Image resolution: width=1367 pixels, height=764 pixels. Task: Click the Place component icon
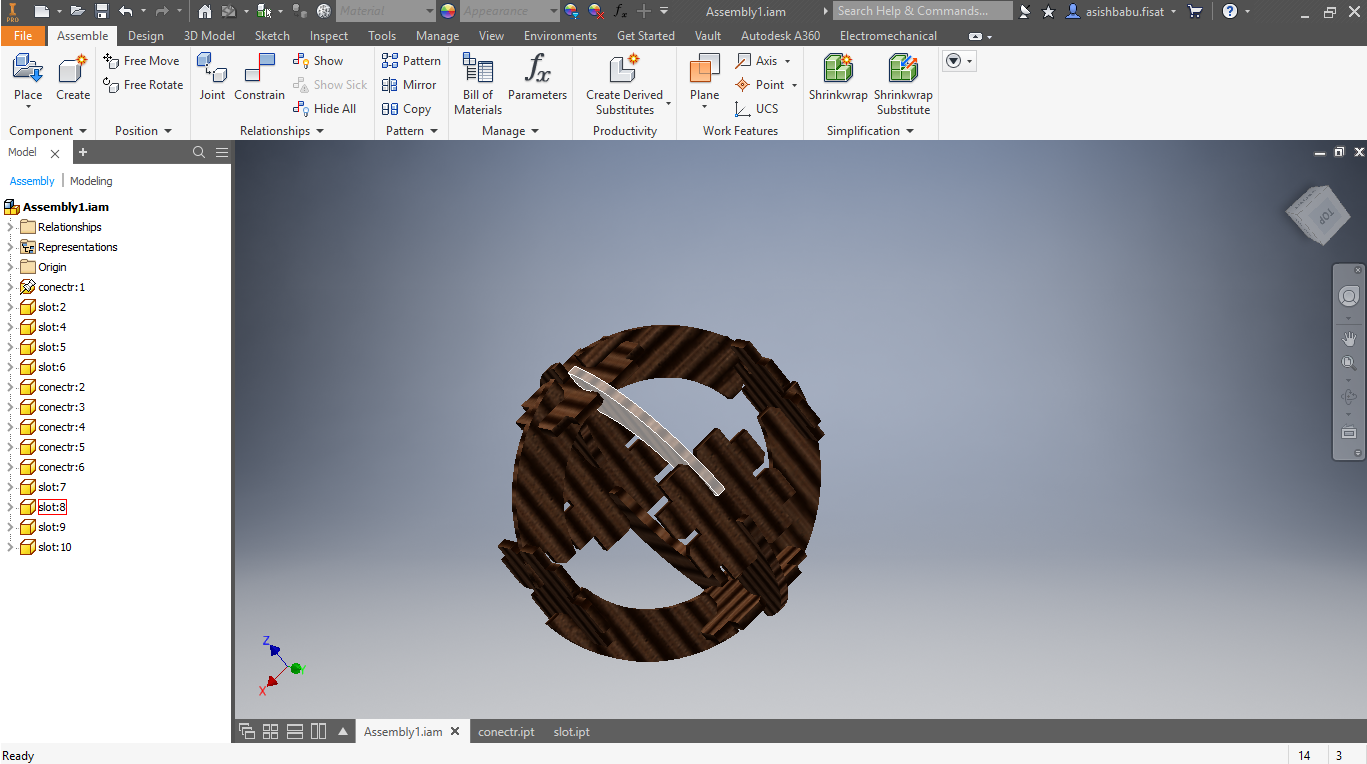(28, 69)
